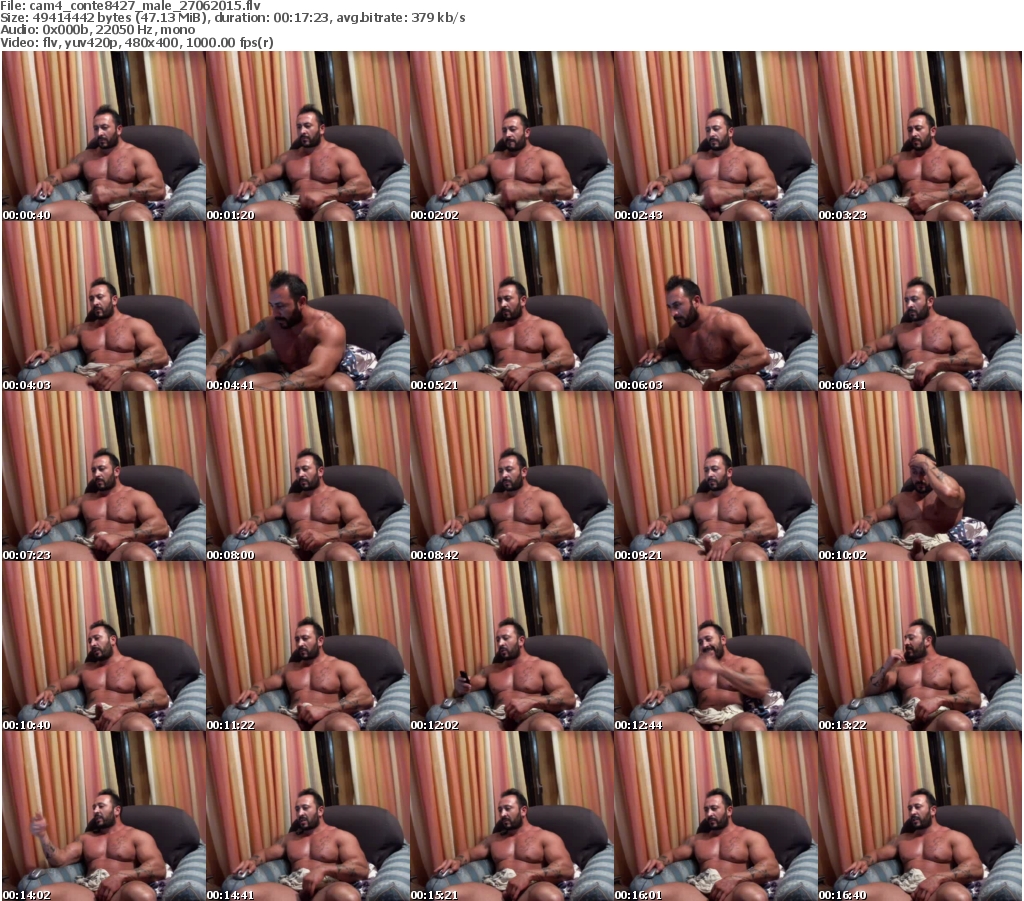Open the frame with timestamp 00:10:40
The width and height of the screenshot is (1024, 901).
(104, 646)
